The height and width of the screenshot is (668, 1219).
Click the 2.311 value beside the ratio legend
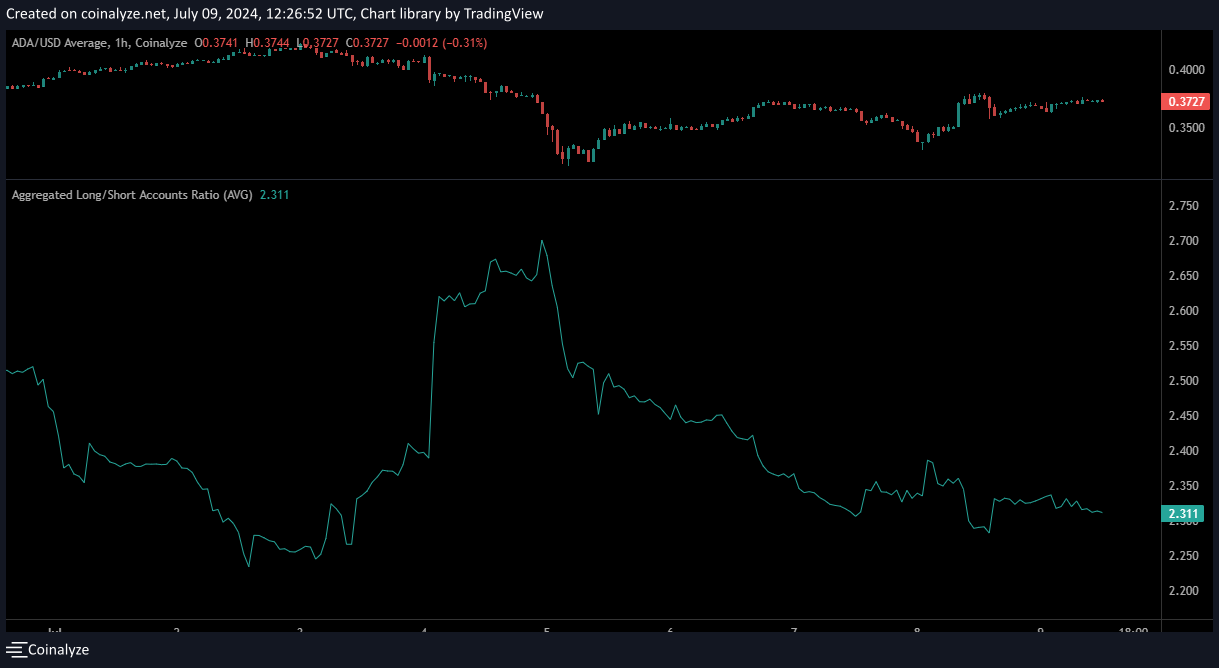click(274, 195)
